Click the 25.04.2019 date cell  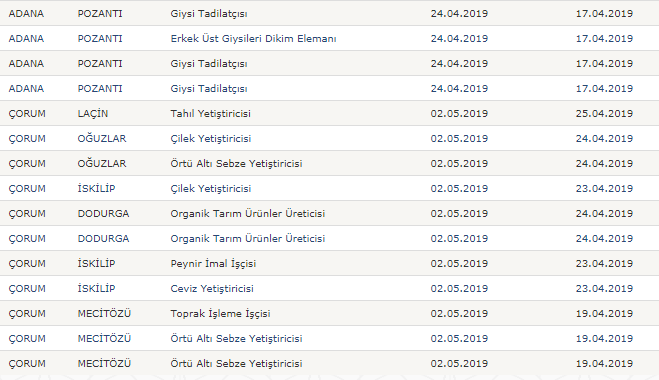coord(604,113)
